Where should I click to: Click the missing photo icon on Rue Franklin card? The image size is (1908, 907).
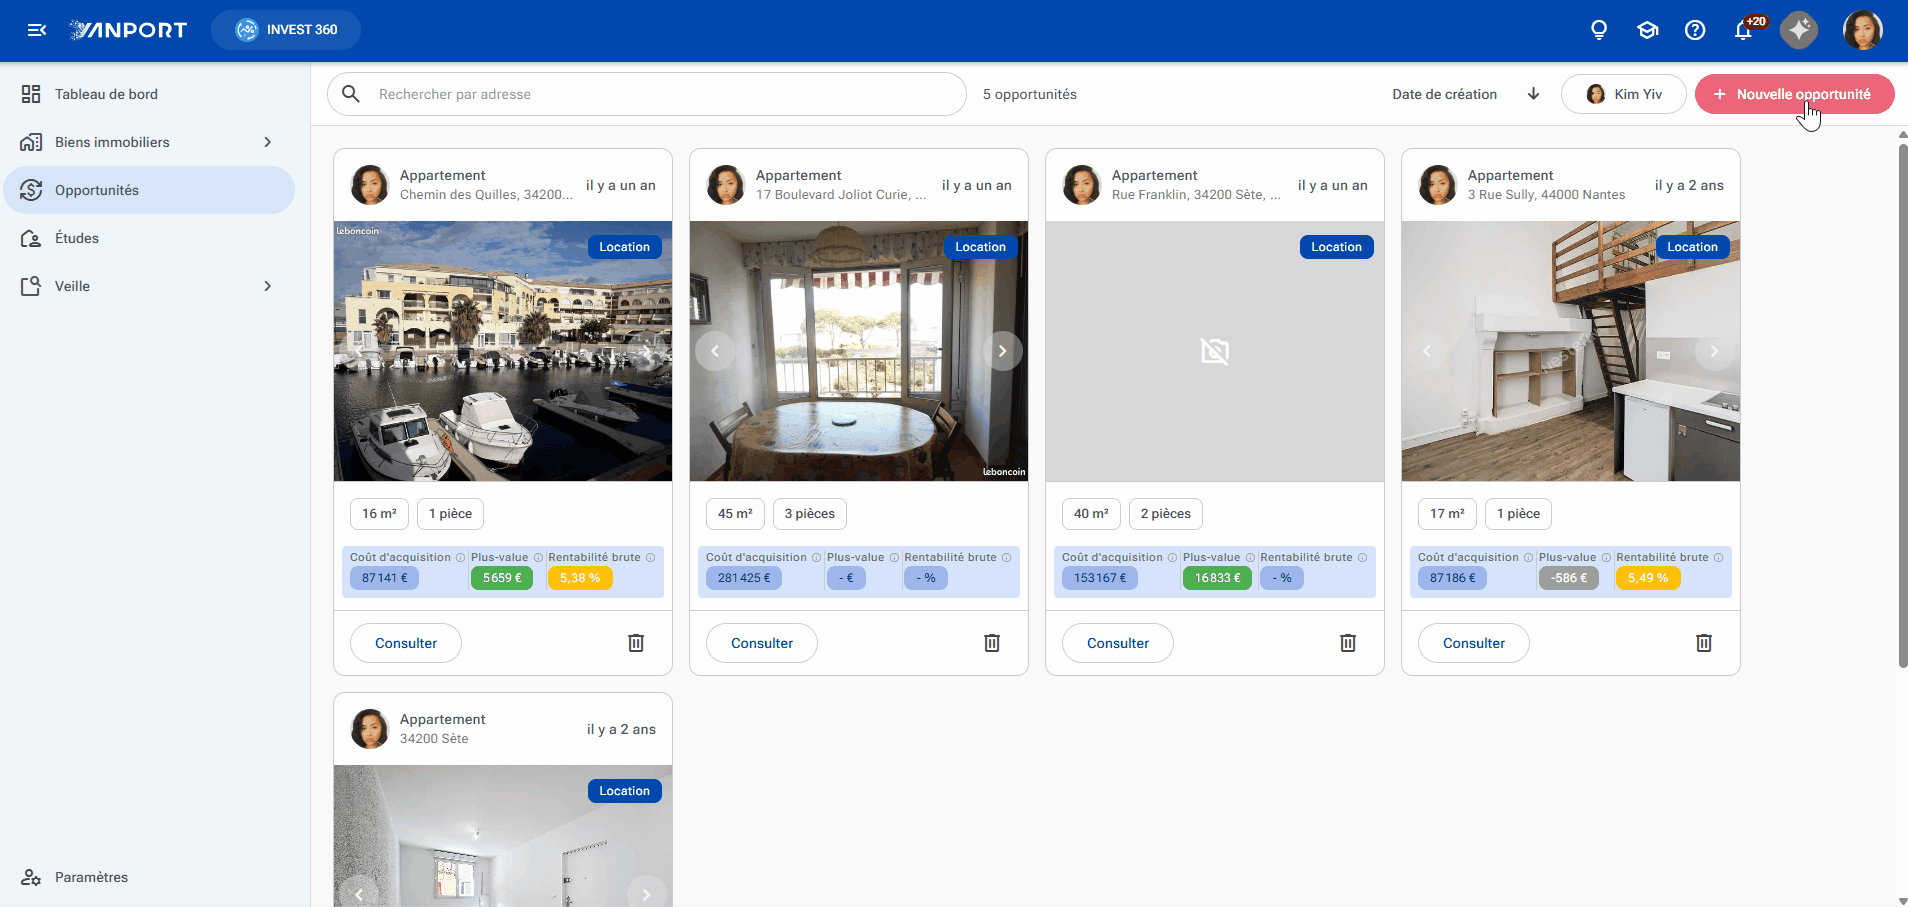(x=1215, y=351)
